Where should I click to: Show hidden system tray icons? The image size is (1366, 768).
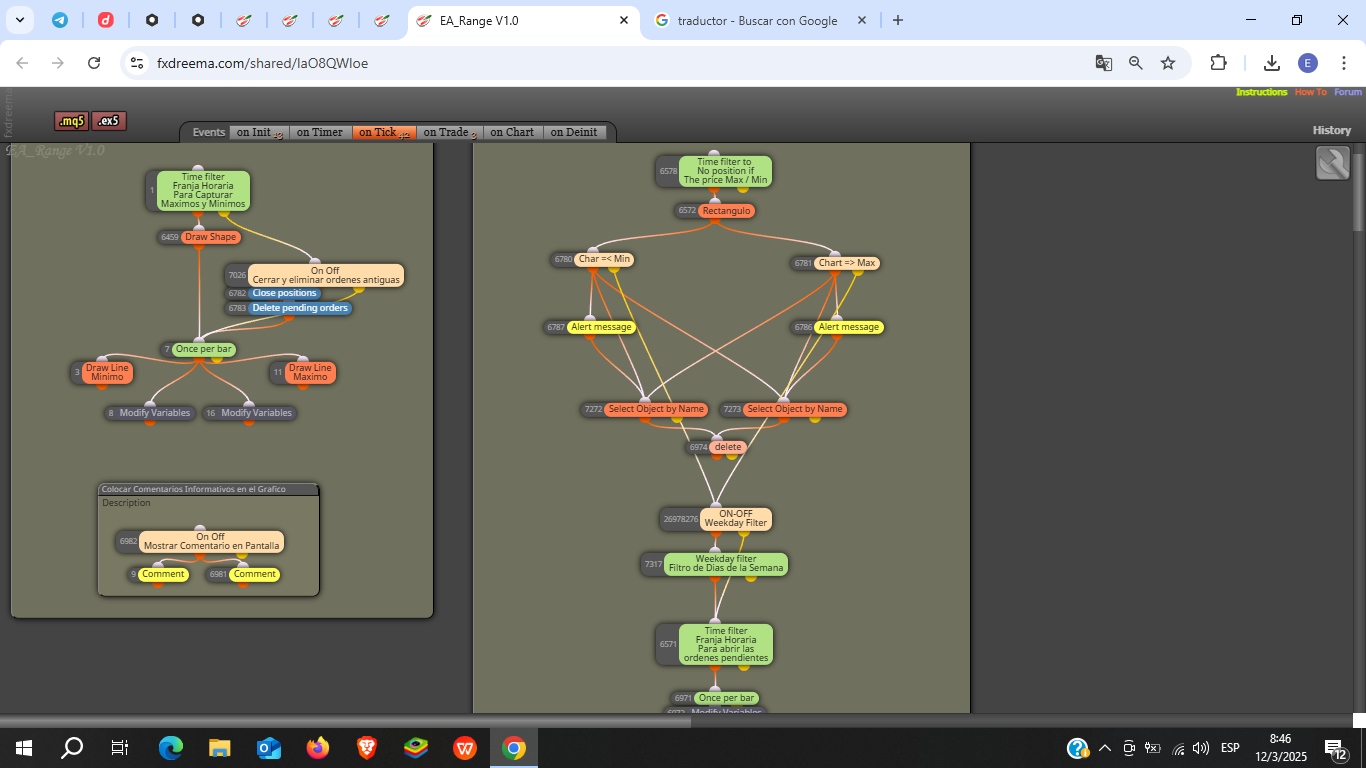[x=1105, y=747]
